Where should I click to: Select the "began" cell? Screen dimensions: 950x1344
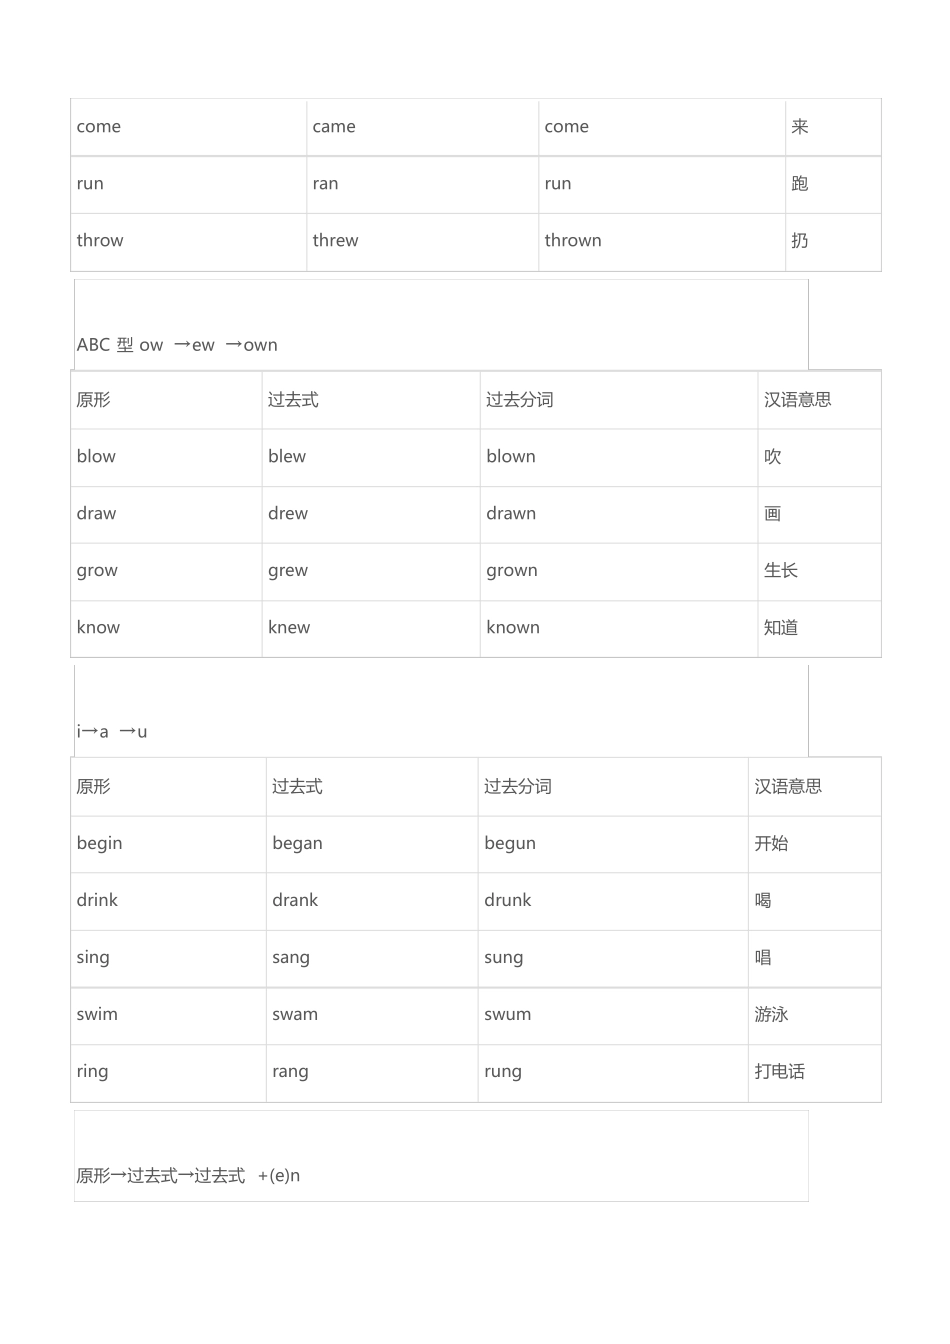pyautogui.click(x=297, y=844)
